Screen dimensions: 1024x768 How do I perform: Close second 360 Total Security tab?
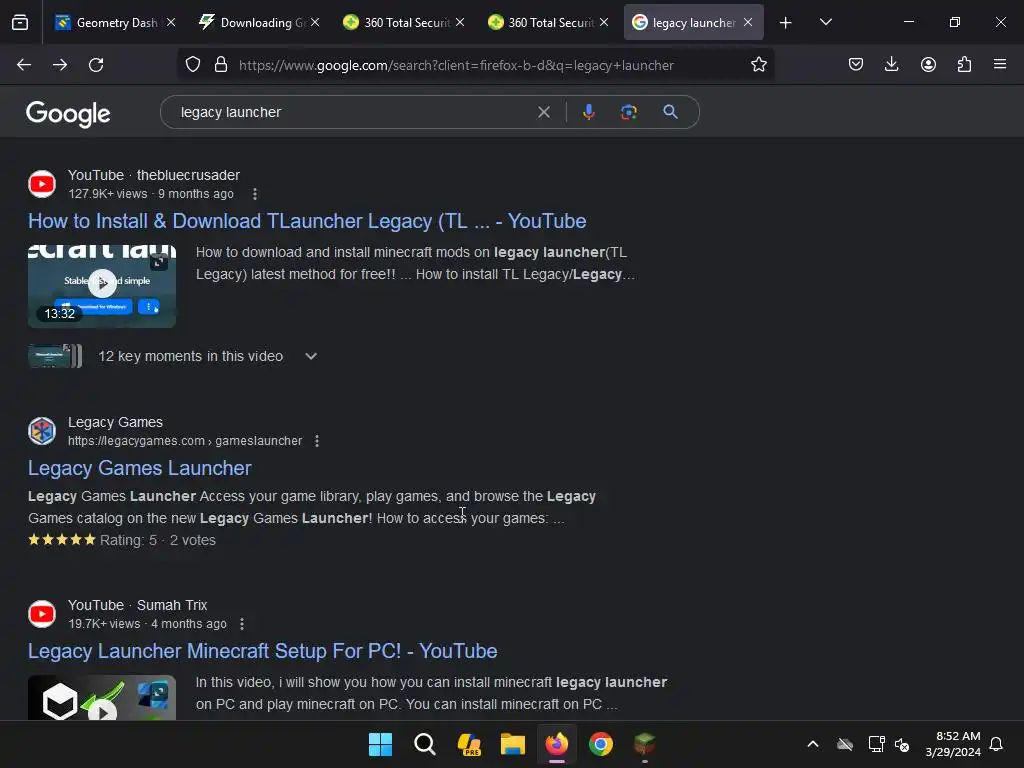pos(604,22)
